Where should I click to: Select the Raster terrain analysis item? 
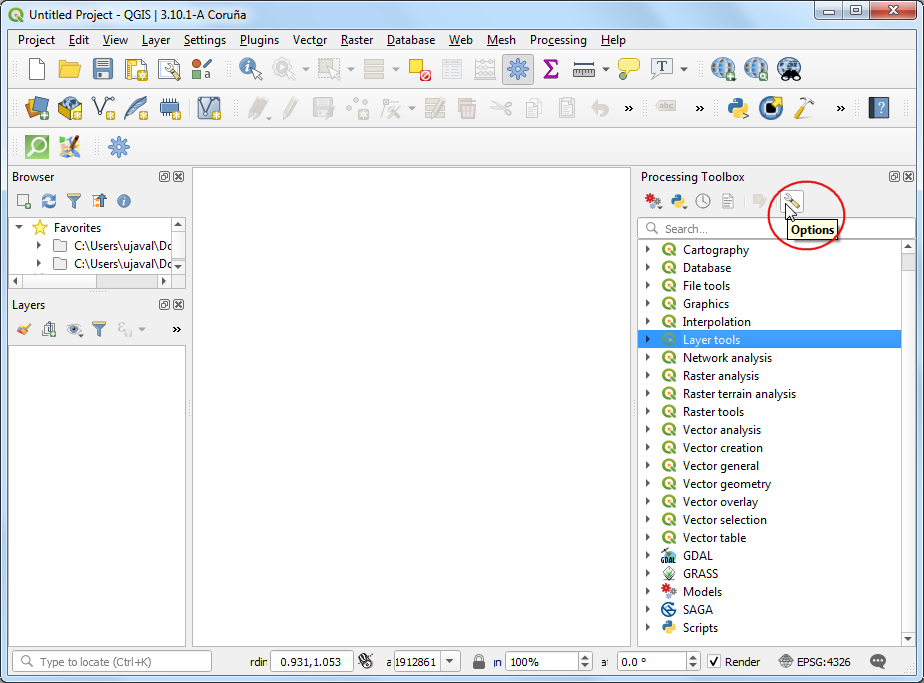[739, 394]
